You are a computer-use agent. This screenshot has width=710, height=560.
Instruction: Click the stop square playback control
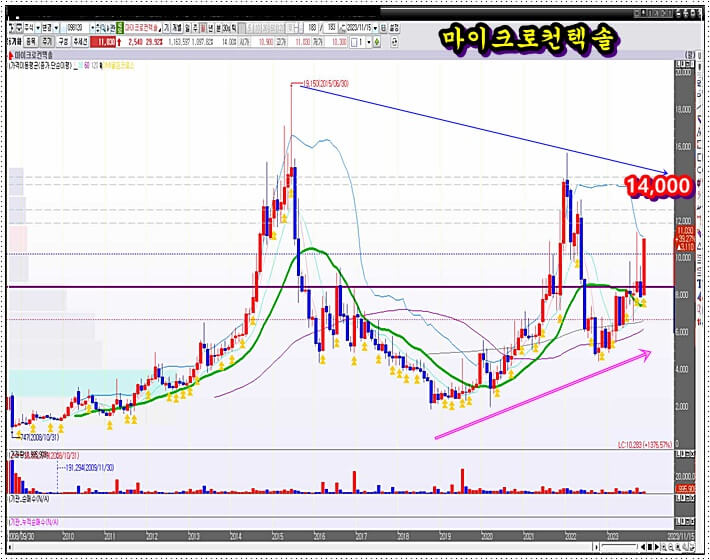point(650,547)
